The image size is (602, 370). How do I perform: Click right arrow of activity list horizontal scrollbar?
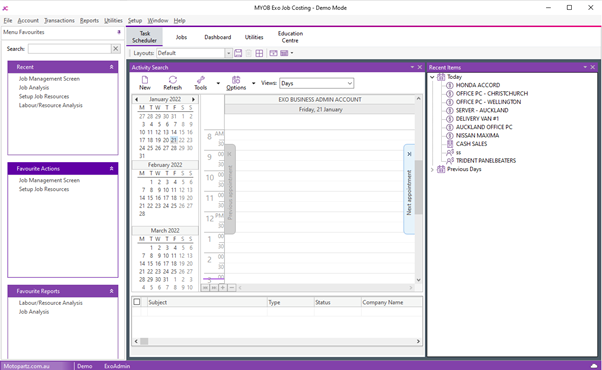pyautogui.click(x=418, y=341)
